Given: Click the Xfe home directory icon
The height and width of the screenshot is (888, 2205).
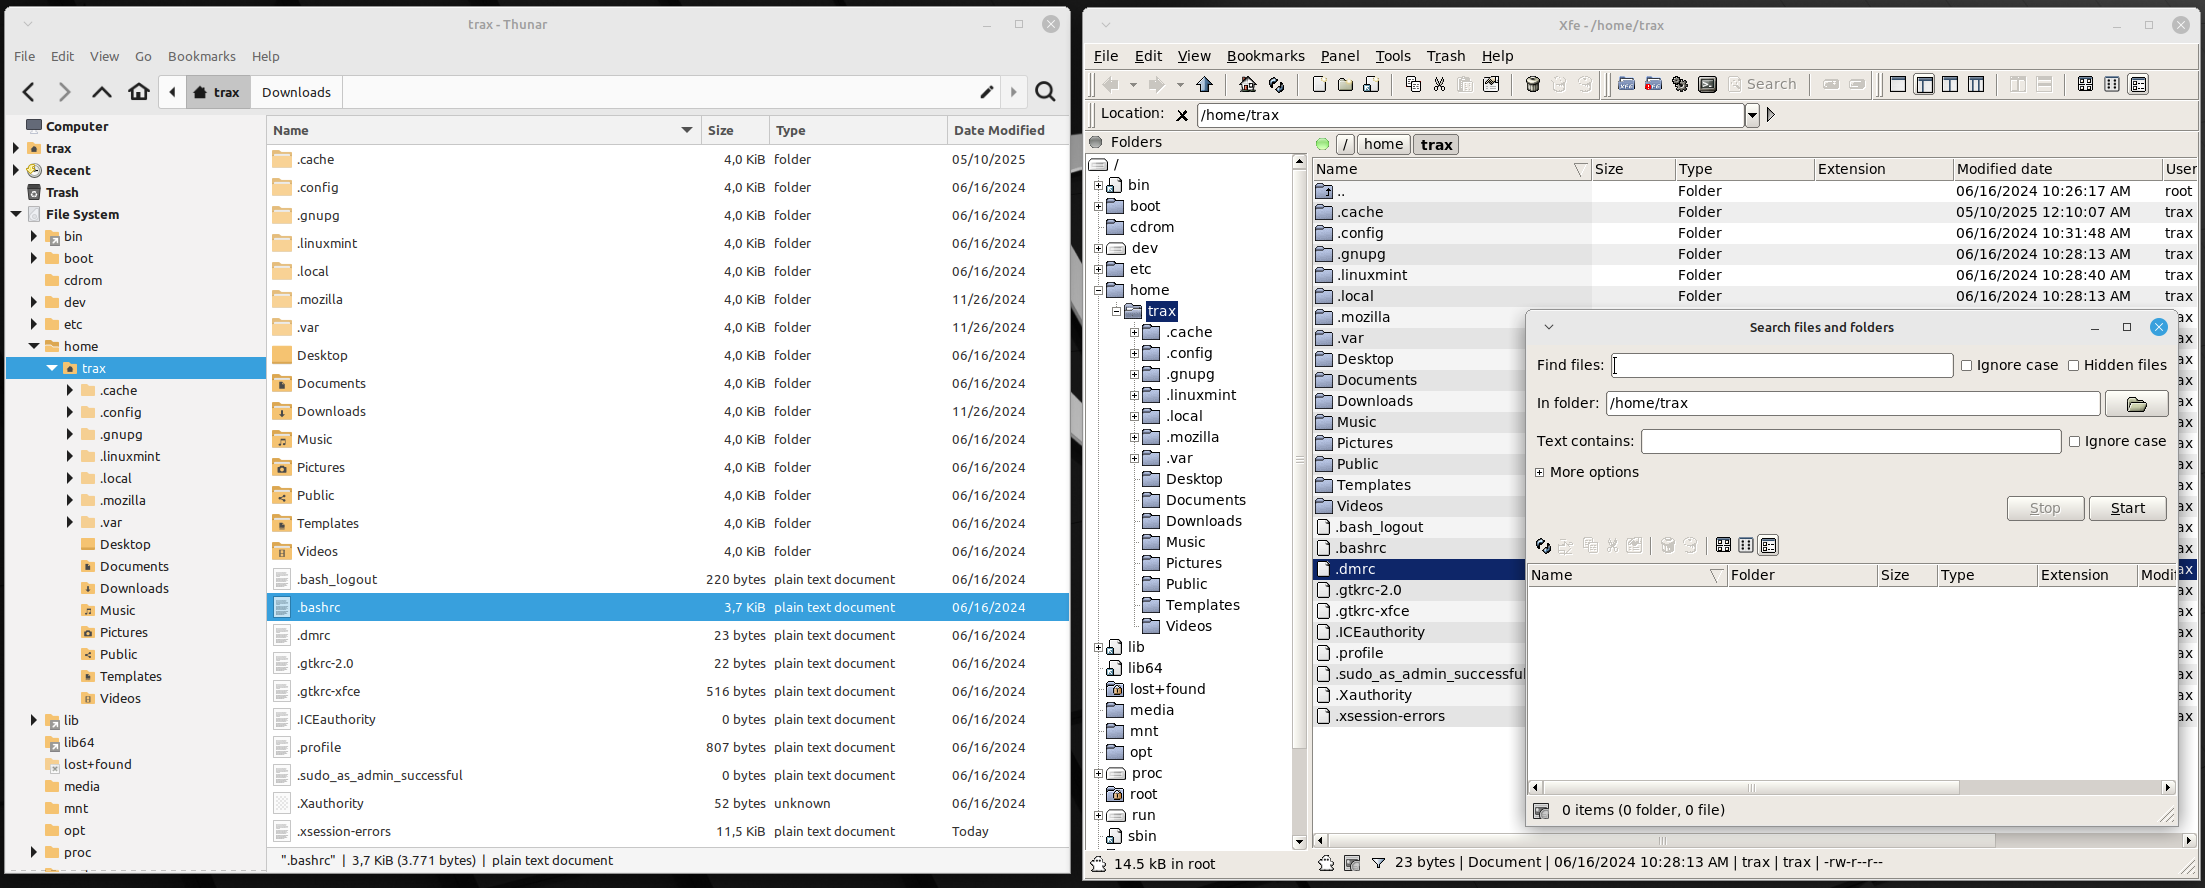Looking at the screenshot, I should pyautogui.click(x=1248, y=85).
